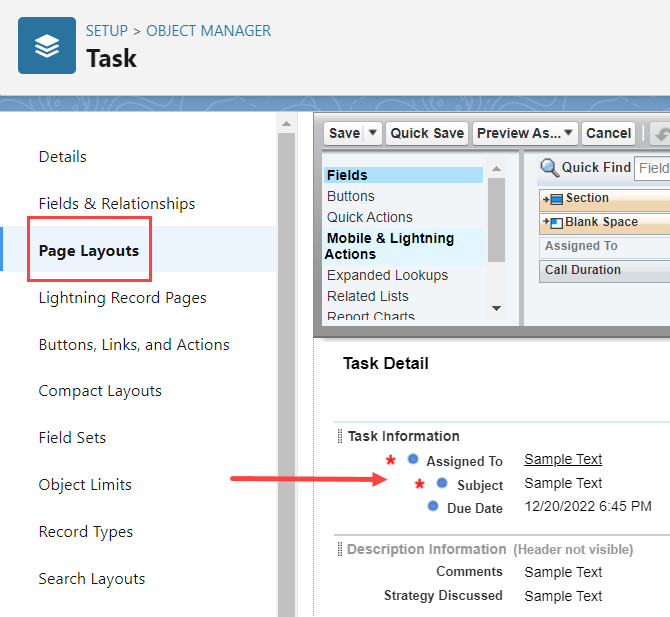Click the Object Manager layers icon

coord(46,46)
